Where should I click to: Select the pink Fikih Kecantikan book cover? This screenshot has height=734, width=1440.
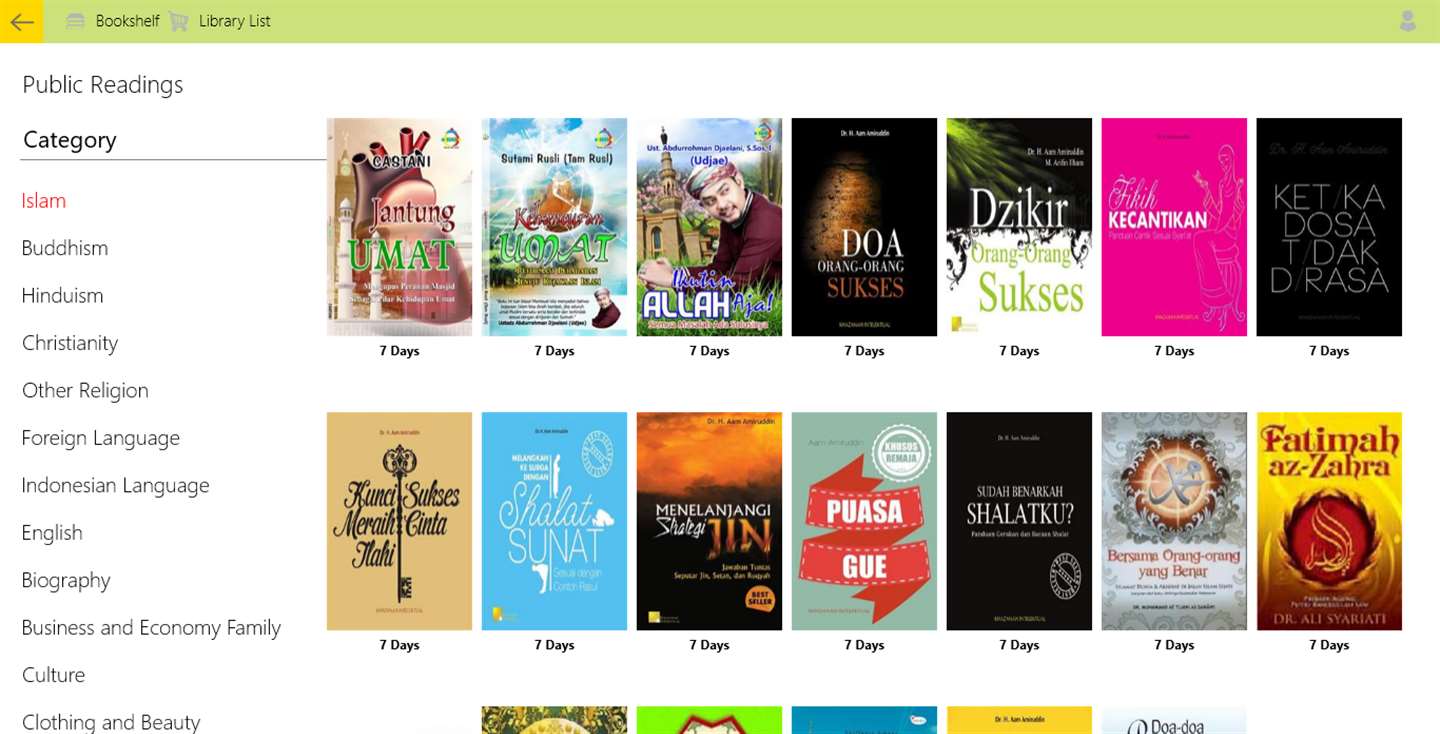1174,227
